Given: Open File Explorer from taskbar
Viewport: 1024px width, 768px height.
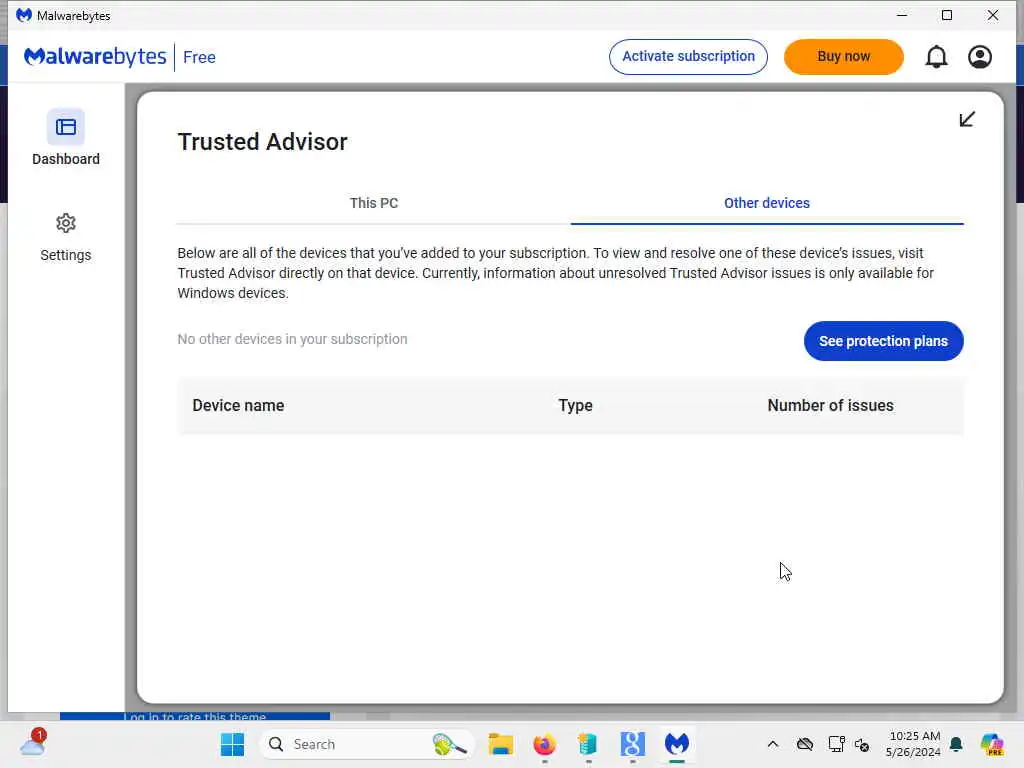Looking at the screenshot, I should tap(501, 744).
